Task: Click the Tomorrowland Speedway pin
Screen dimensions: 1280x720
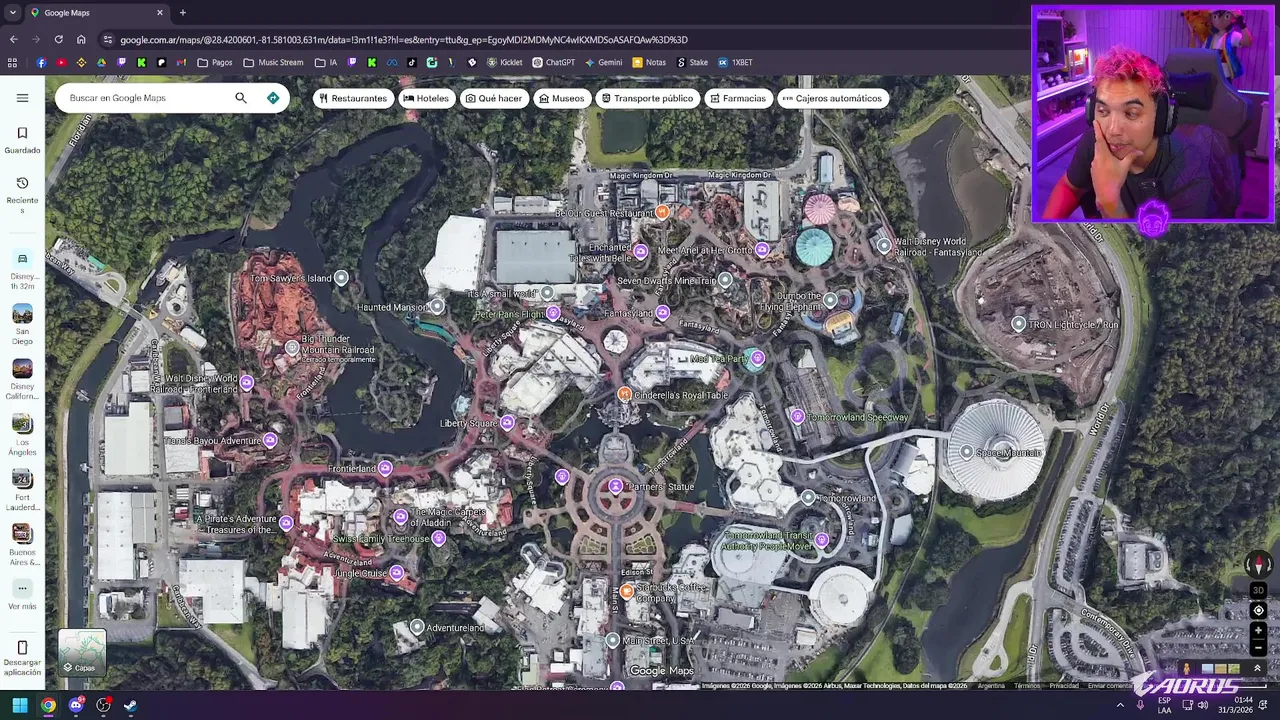Action: pos(797,417)
